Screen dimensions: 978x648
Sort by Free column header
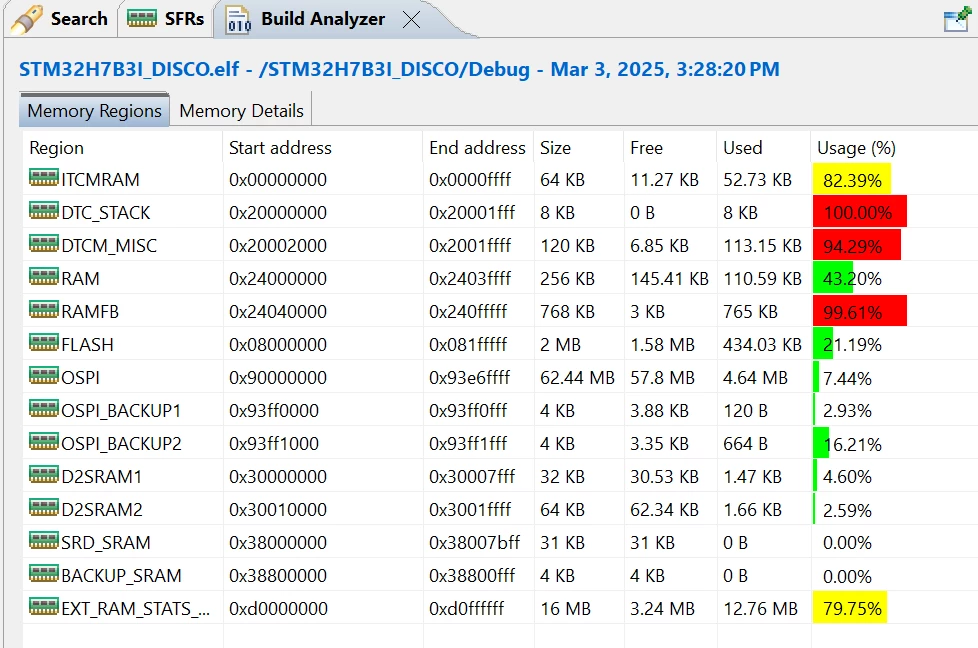click(646, 148)
